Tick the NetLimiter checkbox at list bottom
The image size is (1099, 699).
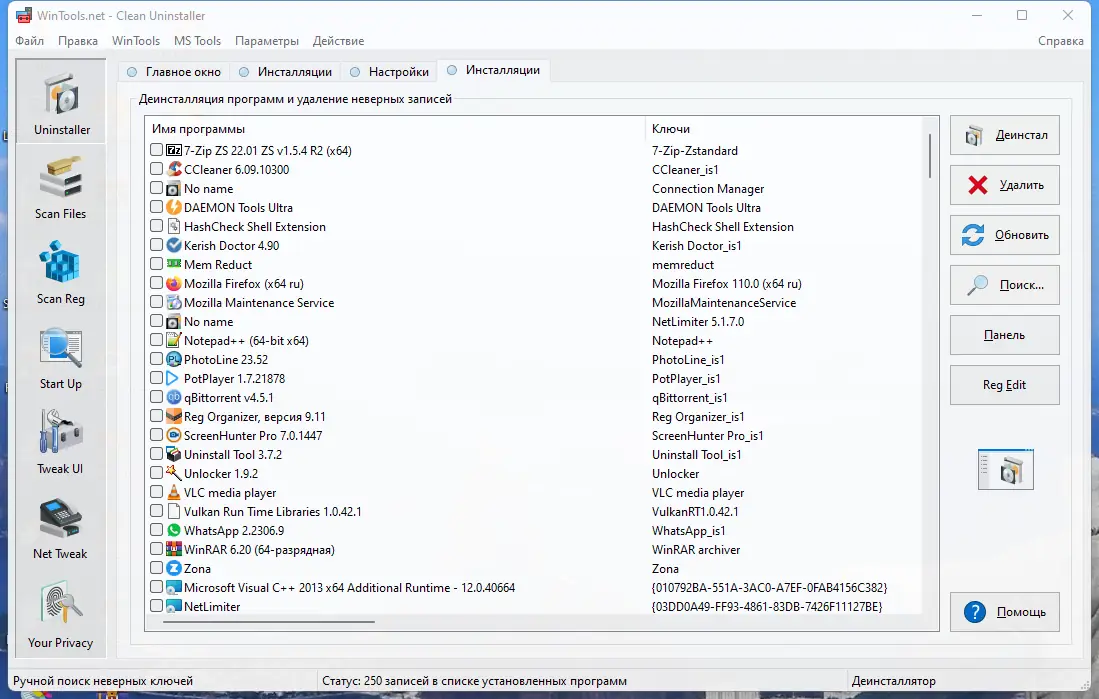pyautogui.click(x=156, y=606)
